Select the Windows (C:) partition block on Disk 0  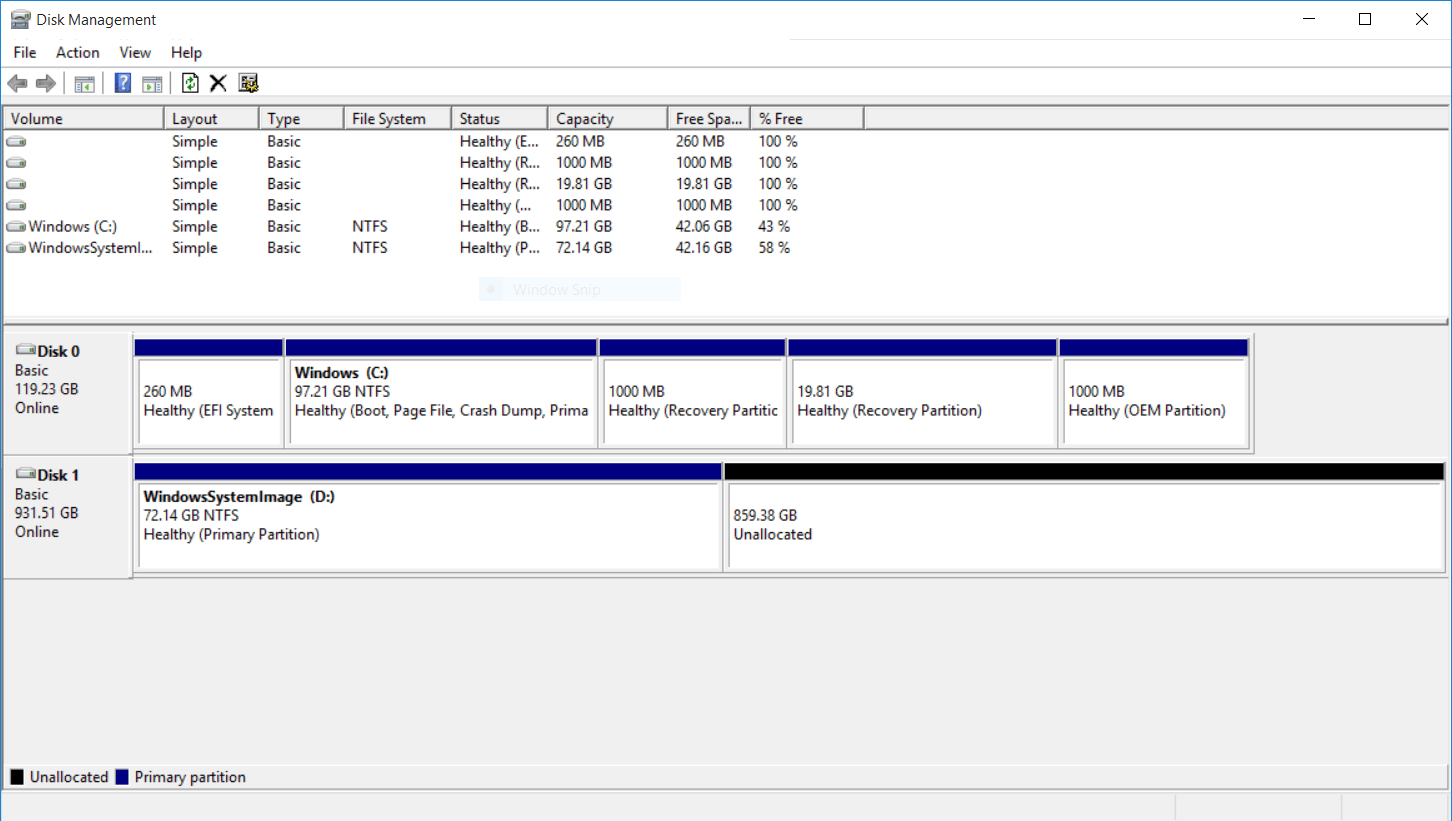[x=441, y=393]
